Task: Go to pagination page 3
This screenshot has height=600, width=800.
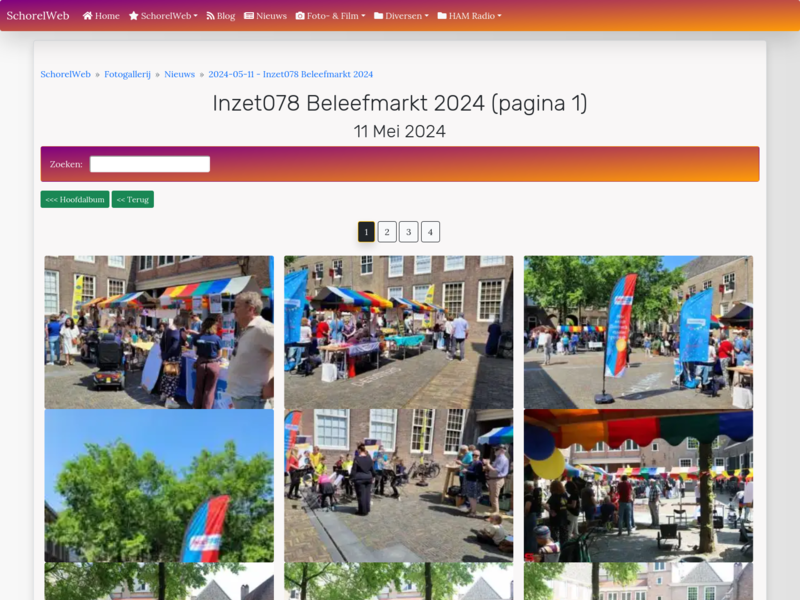Action: [409, 232]
